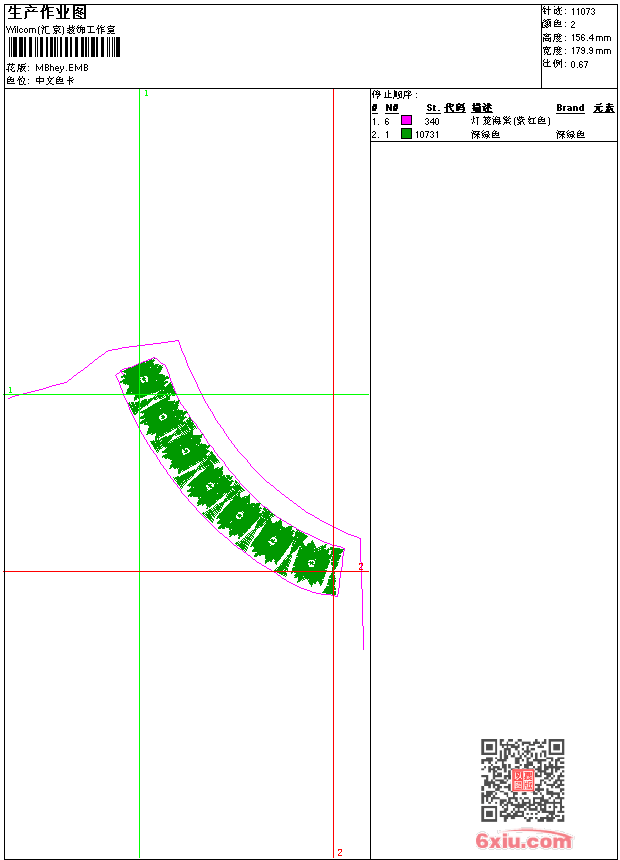Select stitch count 340 in row 1
The height and width of the screenshot is (860, 620).
[432, 121]
